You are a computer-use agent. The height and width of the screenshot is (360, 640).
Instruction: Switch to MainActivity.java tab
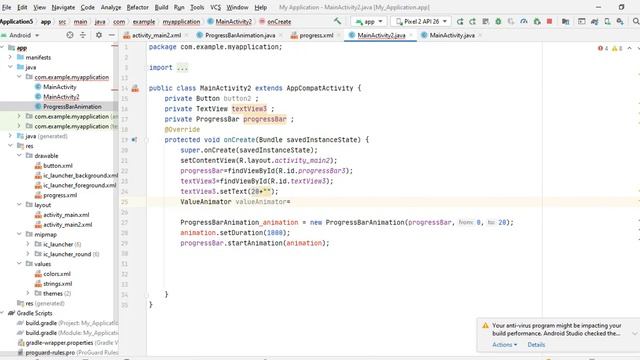pos(452,36)
